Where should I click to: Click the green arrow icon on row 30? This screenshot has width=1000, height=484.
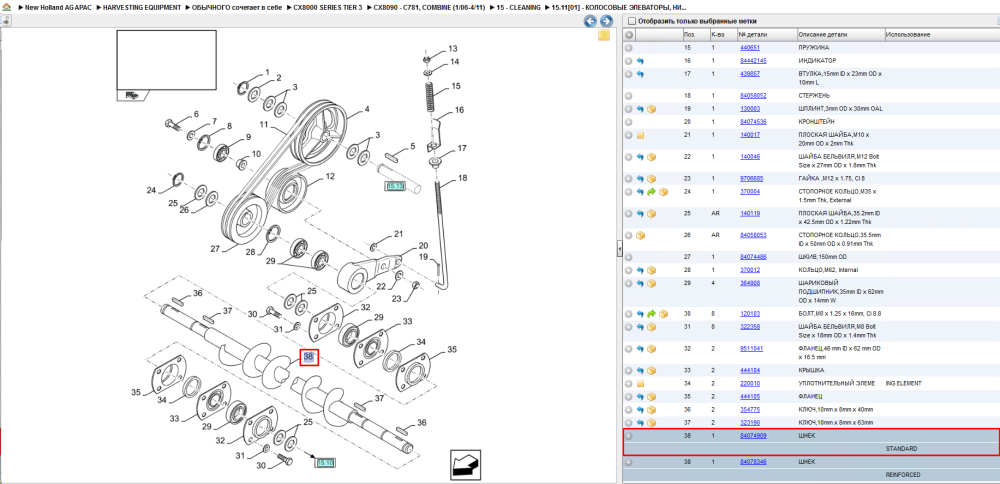click(x=651, y=314)
